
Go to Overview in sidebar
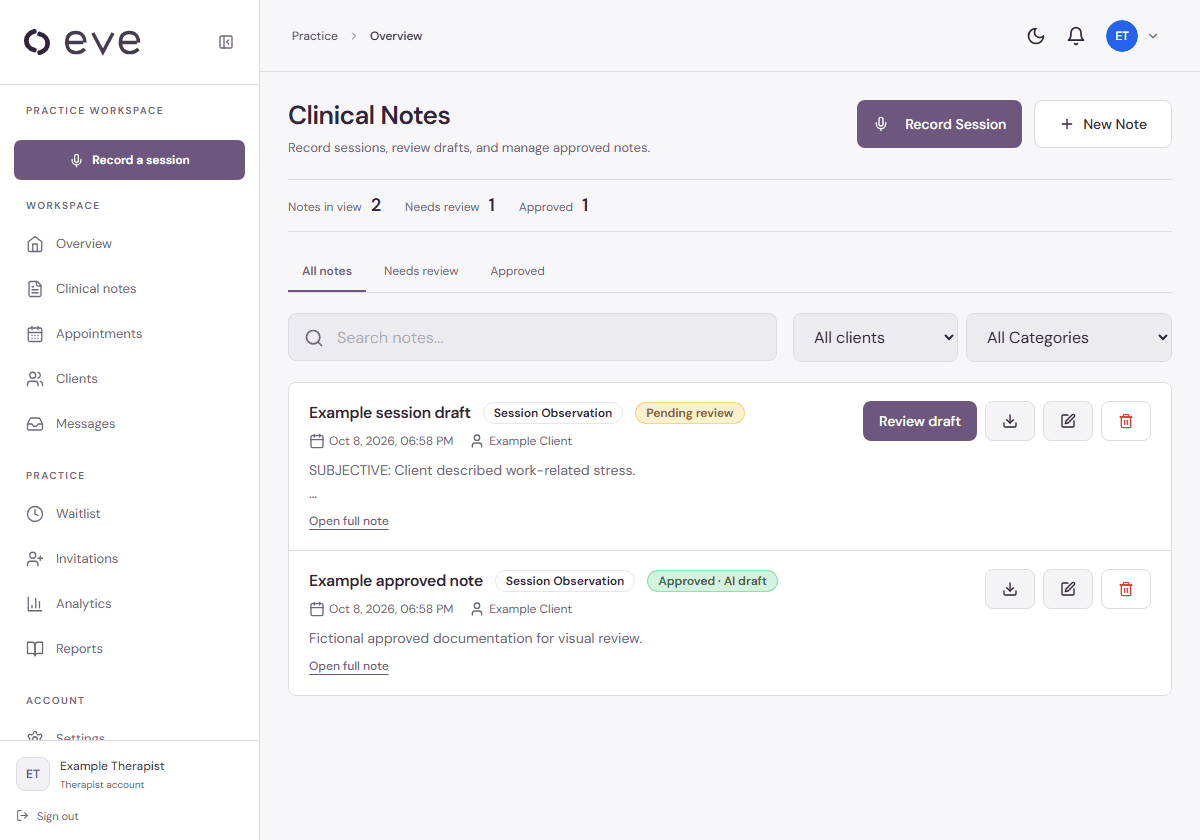[130, 244]
